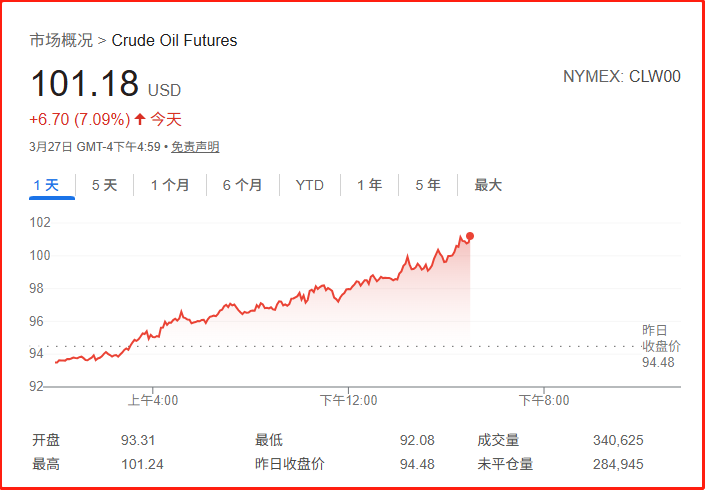Select the 1 个月 range tab
The width and height of the screenshot is (706, 491).
click(170, 185)
